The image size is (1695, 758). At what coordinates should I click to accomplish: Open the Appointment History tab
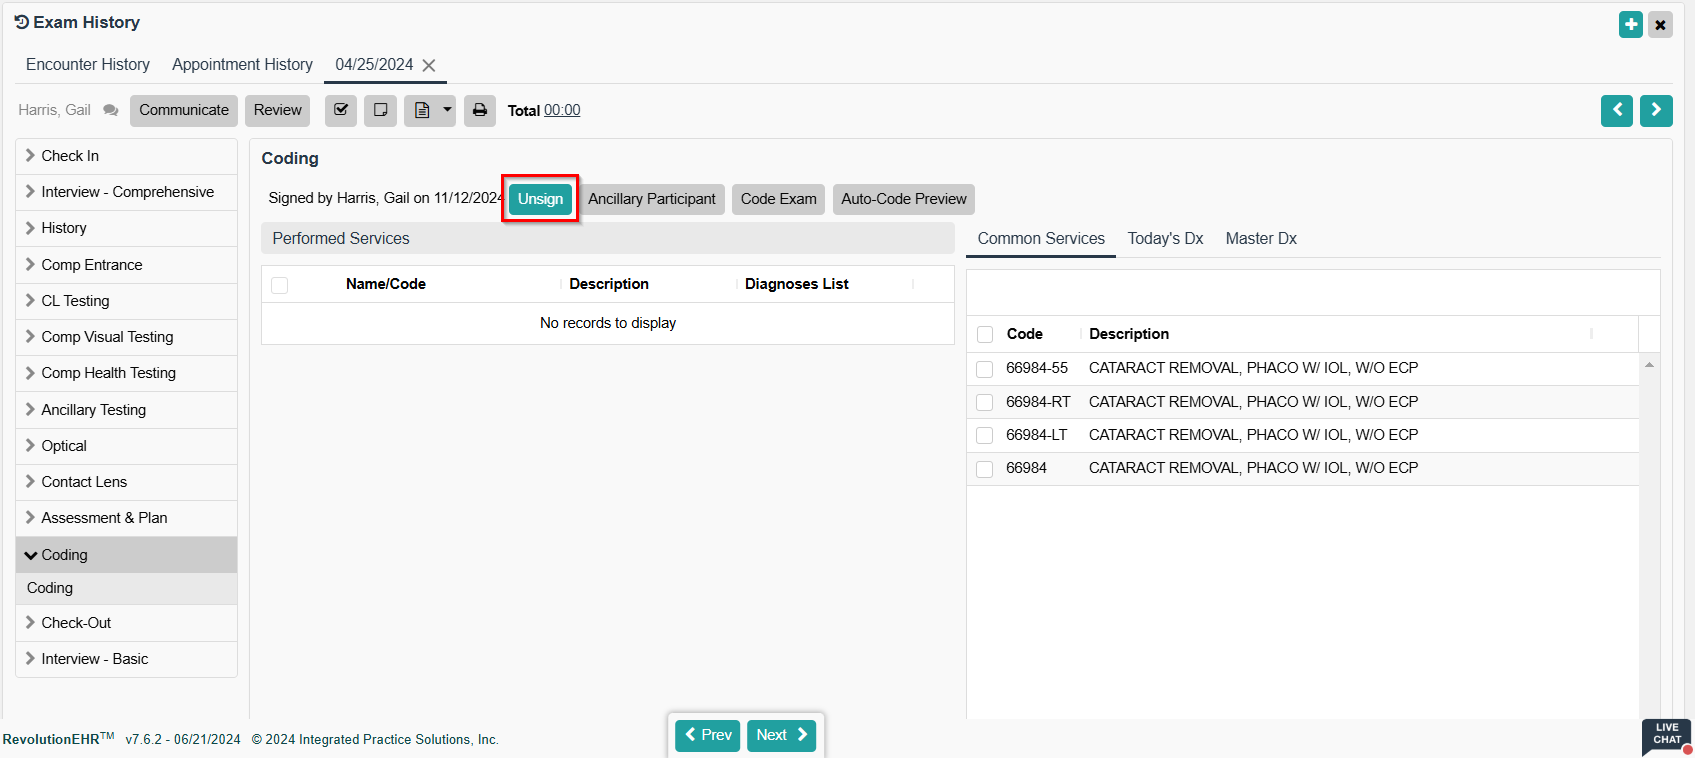coord(242,65)
